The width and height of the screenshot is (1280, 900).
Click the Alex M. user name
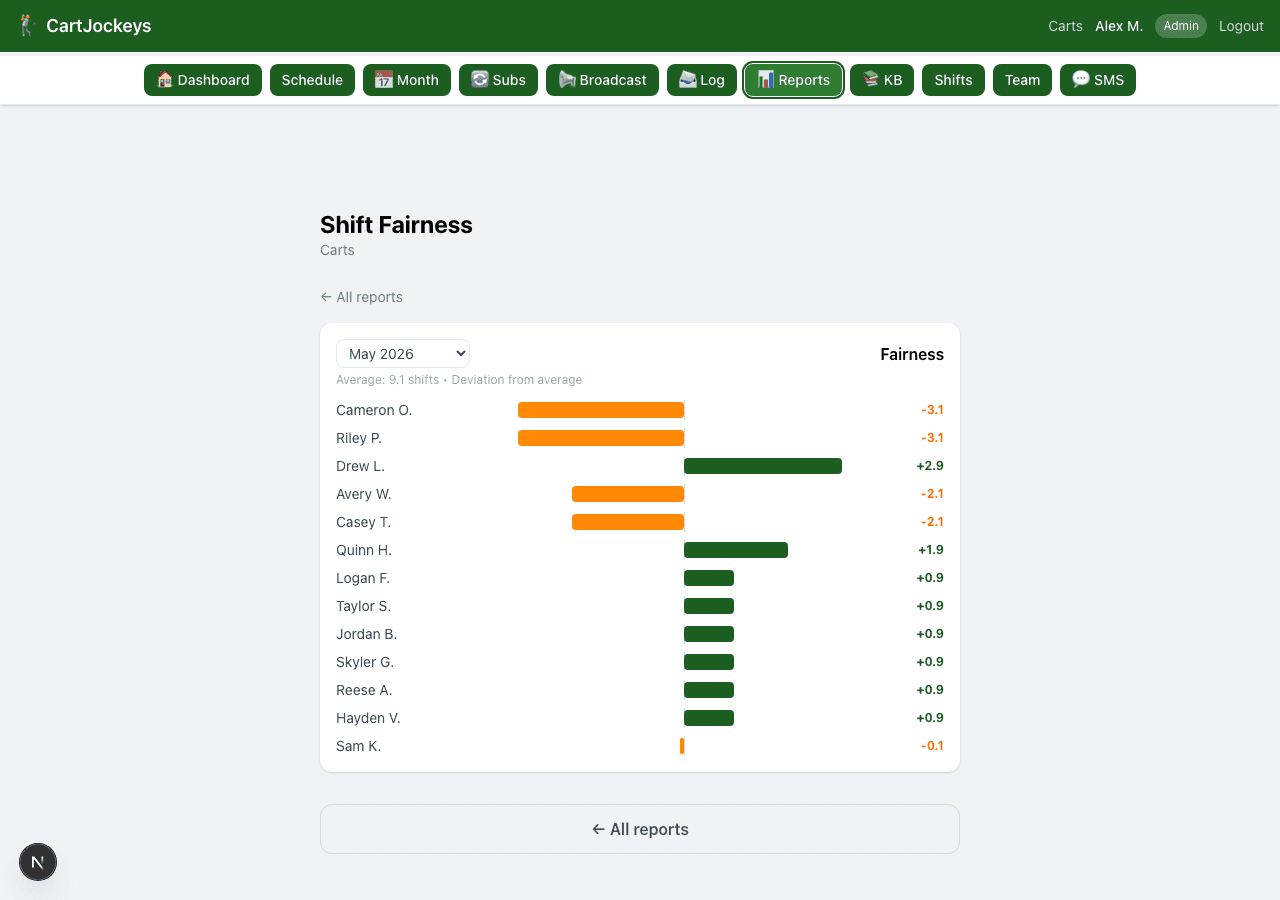pyautogui.click(x=1119, y=26)
